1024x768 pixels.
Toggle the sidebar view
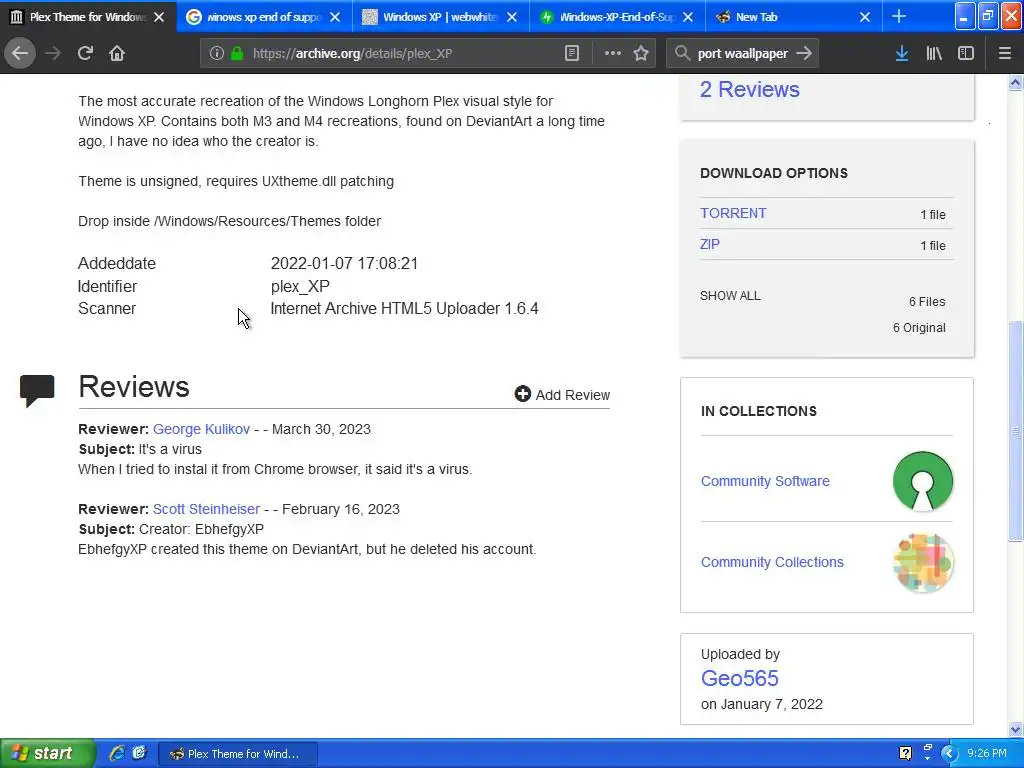tap(966, 54)
